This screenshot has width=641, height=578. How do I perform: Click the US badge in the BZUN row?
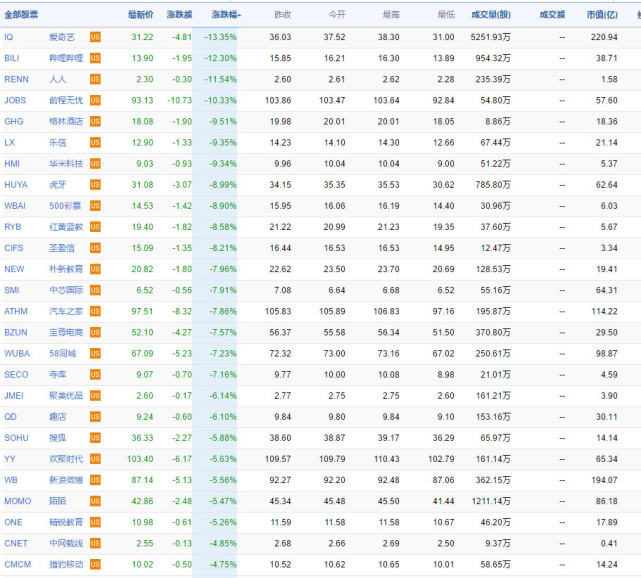95,333
